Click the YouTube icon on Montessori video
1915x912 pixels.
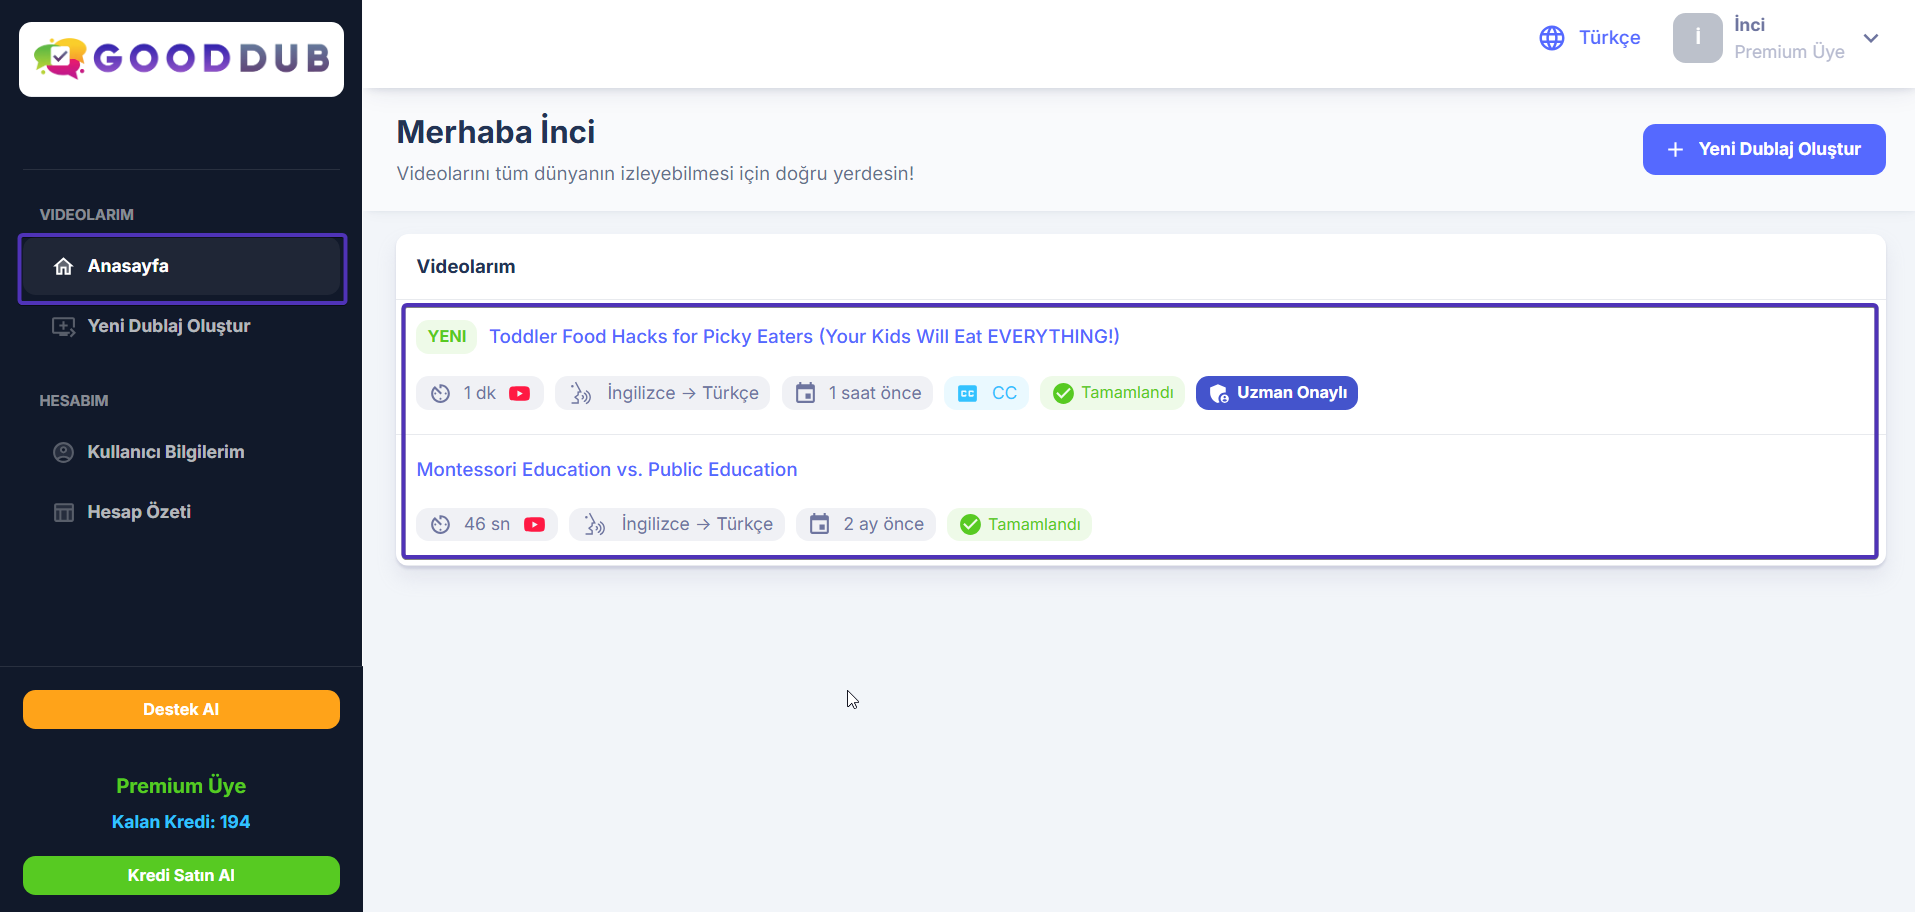[534, 525]
